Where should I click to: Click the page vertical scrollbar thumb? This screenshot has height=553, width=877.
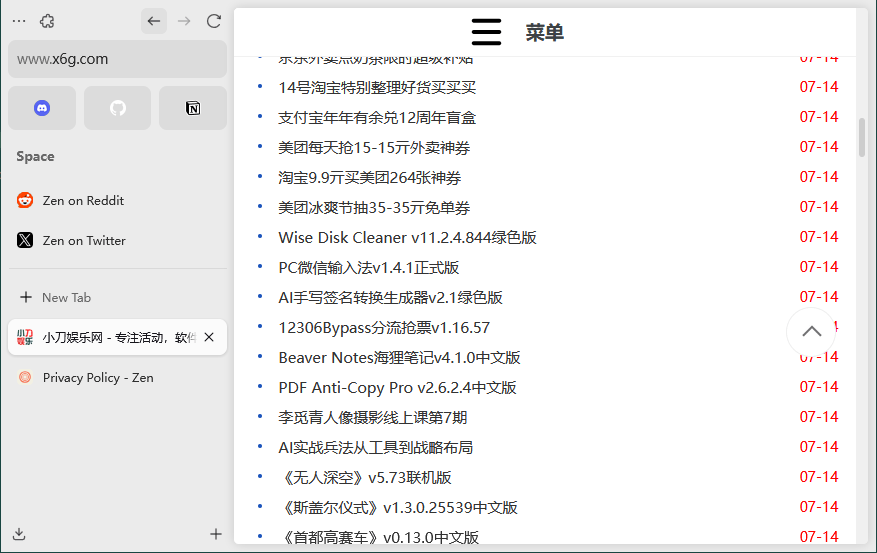[862, 138]
